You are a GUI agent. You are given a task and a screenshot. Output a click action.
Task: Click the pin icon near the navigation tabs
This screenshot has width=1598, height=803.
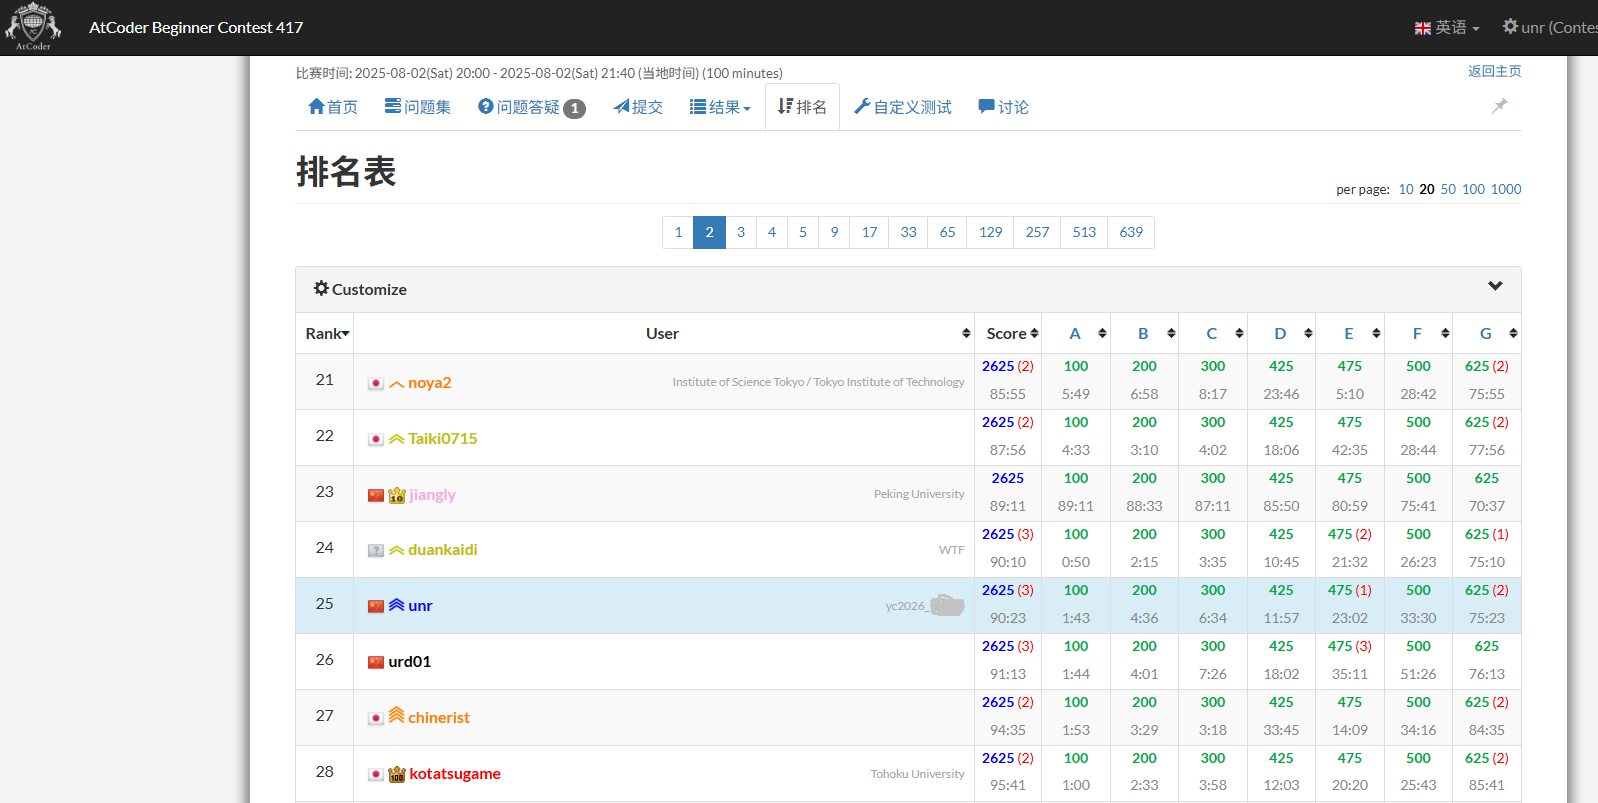[x=1499, y=106]
